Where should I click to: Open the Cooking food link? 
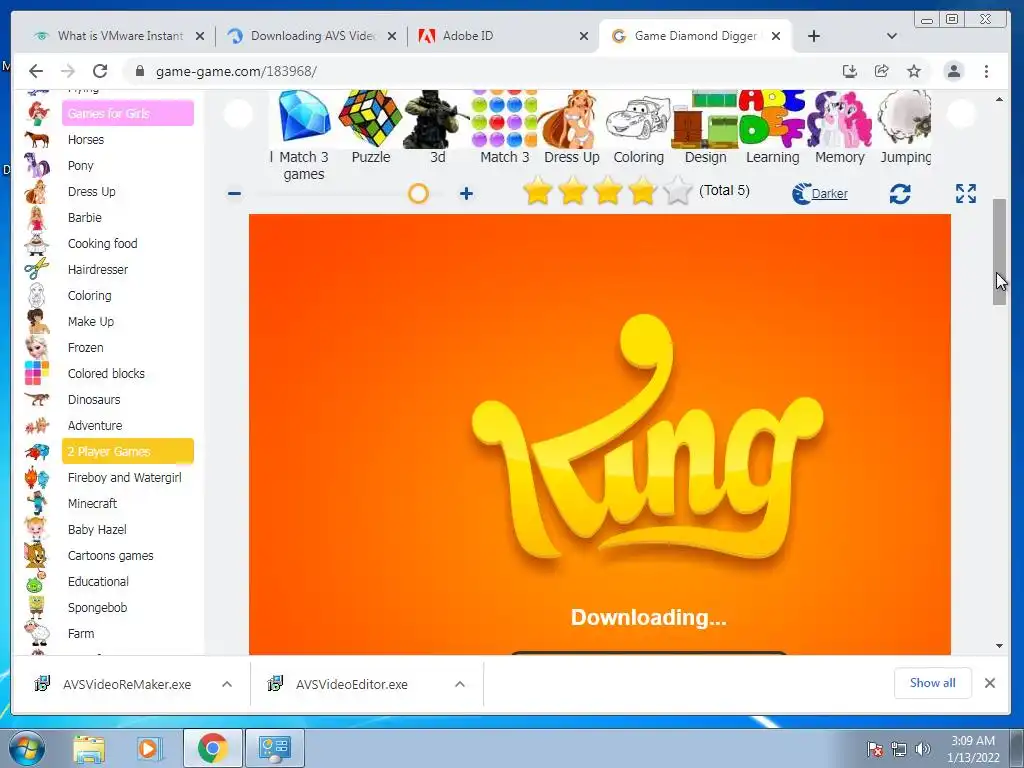click(103, 244)
